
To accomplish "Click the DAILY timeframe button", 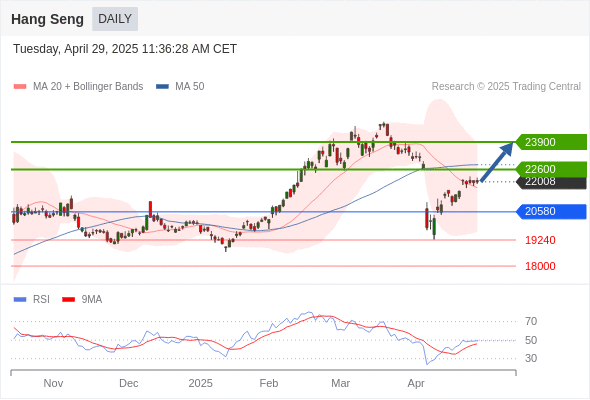I will coord(115,19).
